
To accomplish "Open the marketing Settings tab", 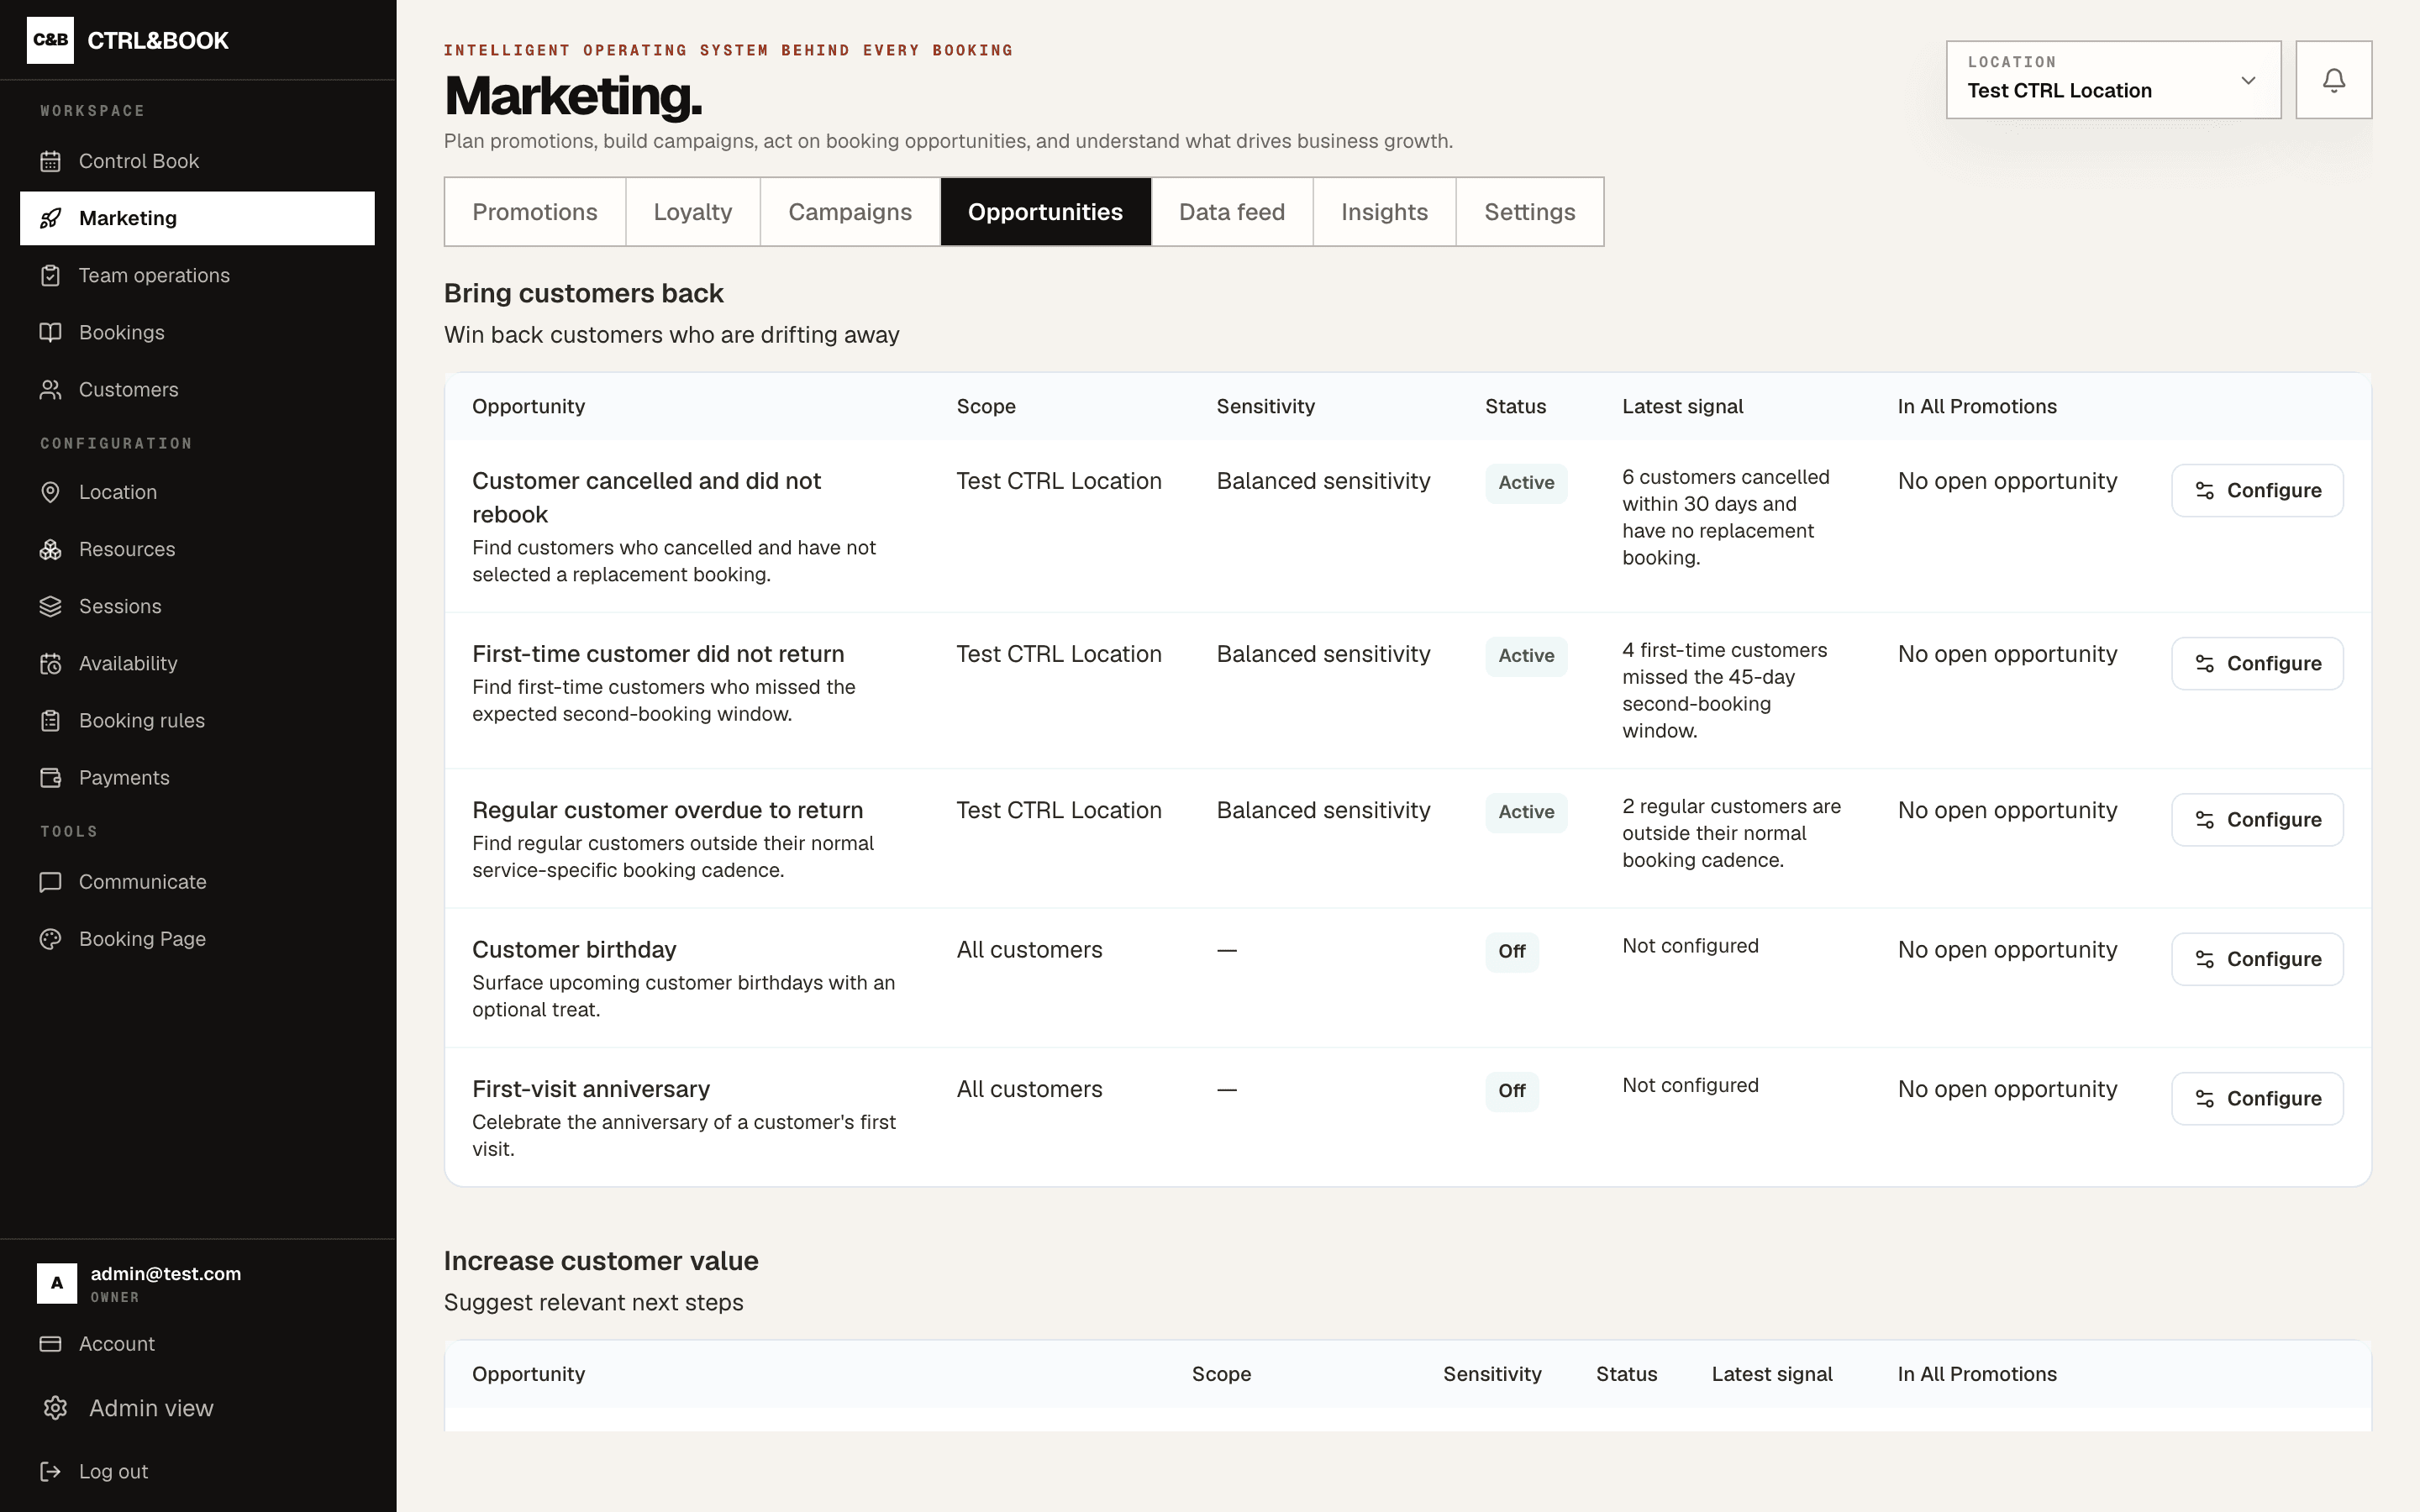I will coord(1530,212).
